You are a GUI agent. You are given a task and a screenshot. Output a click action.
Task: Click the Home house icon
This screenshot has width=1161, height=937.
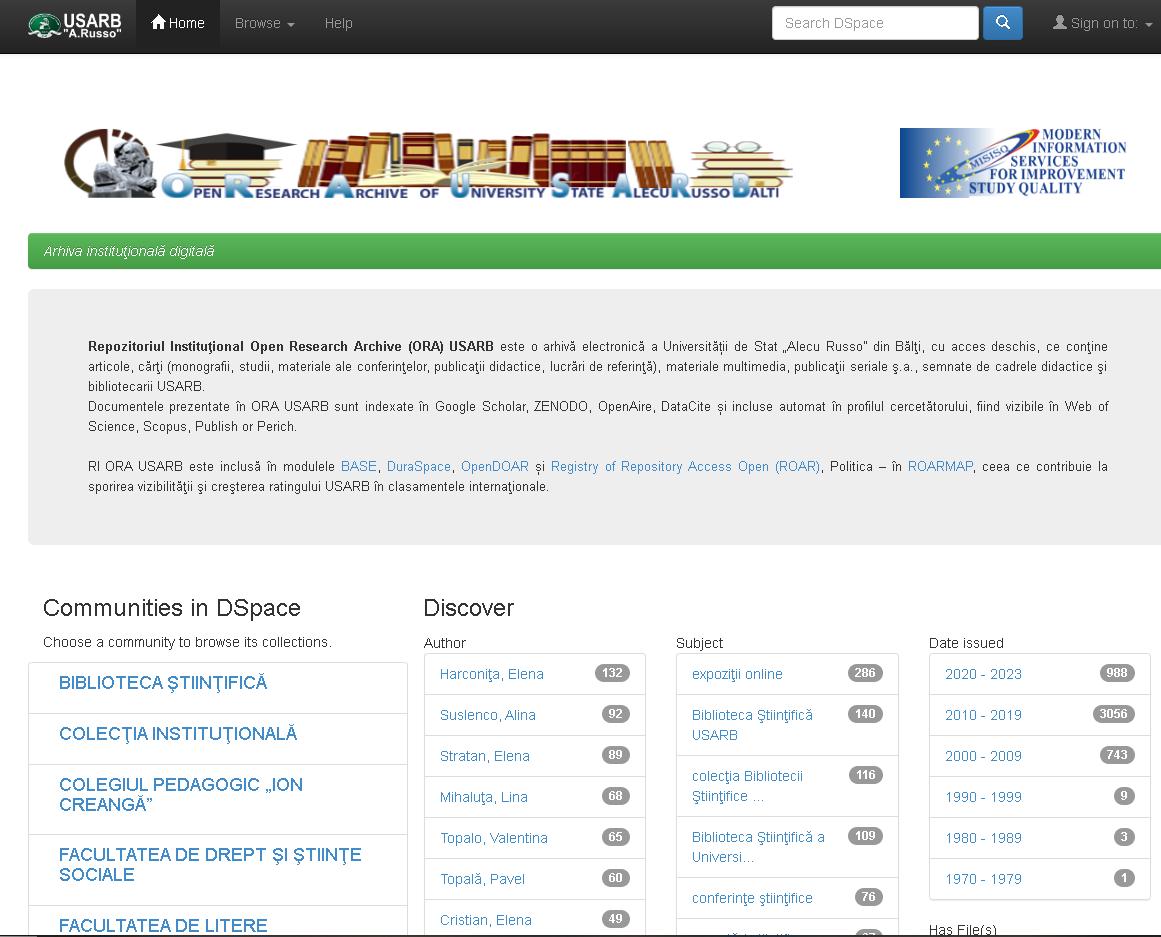[x=158, y=22]
